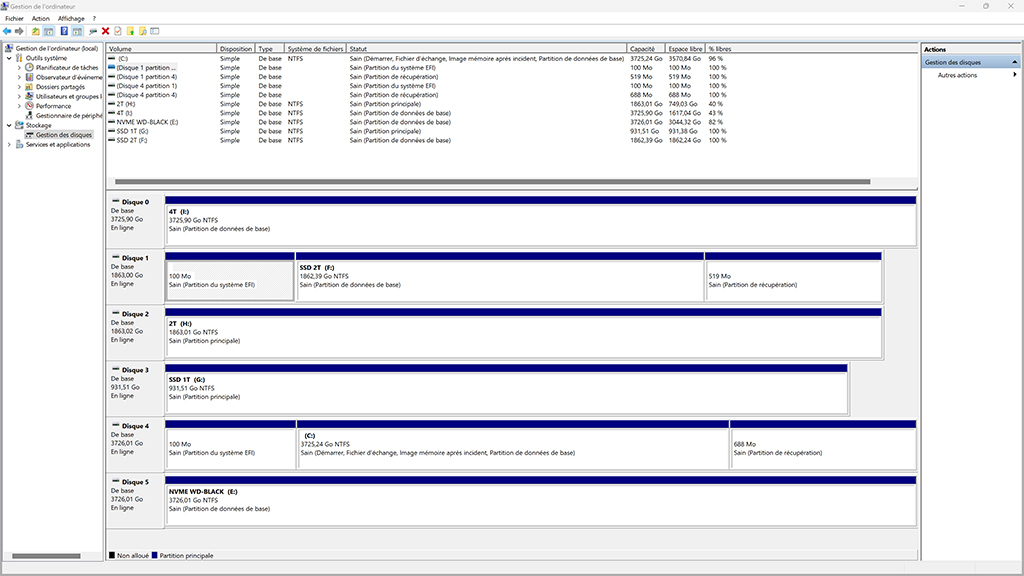1024x576 pixels.
Task: Select Gestion des disques in tree
Action: pyautogui.click(x=63, y=135)
